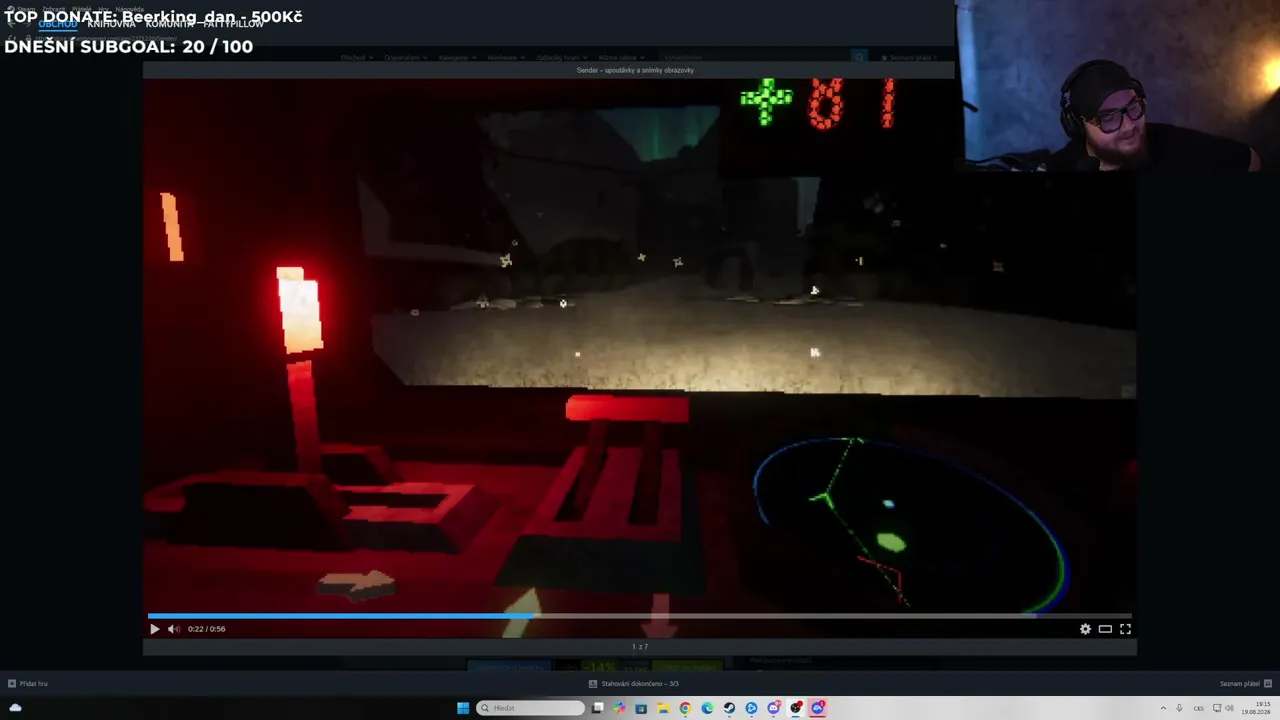Click 'Přidat hru' to add a game

click(x=28, y=684)
